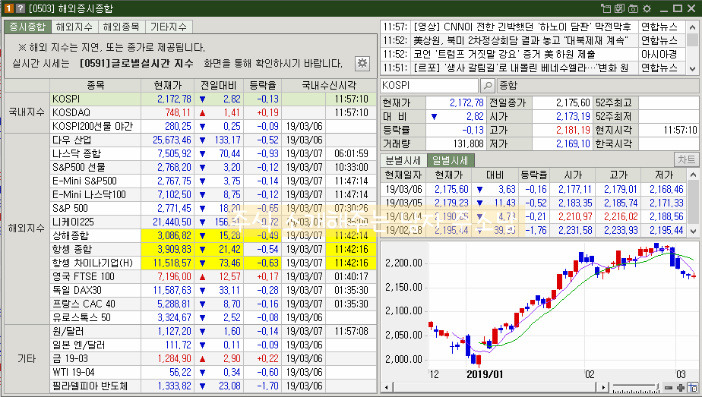Click the chart horizontal scrollbar track
The image size is (702, 397).
[x=495, y=388]
